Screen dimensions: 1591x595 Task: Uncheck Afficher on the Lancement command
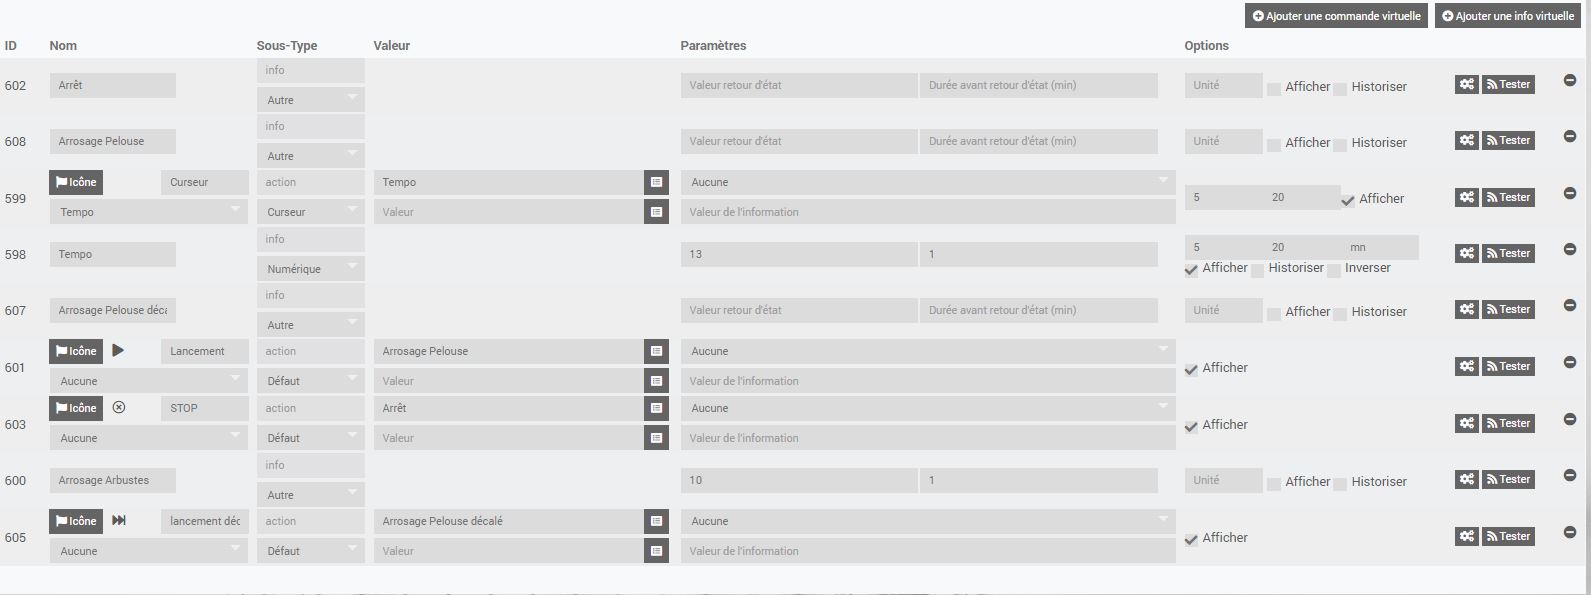coord(1191,370)
